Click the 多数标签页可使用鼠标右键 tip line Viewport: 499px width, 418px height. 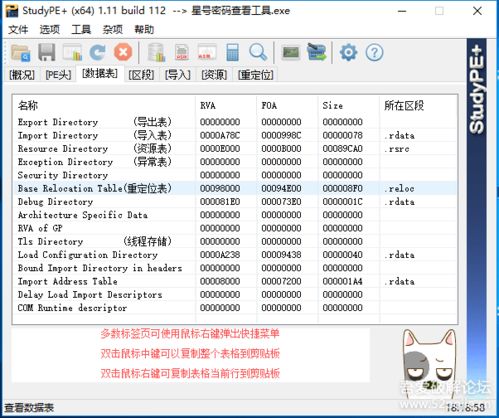click(190, 333)
